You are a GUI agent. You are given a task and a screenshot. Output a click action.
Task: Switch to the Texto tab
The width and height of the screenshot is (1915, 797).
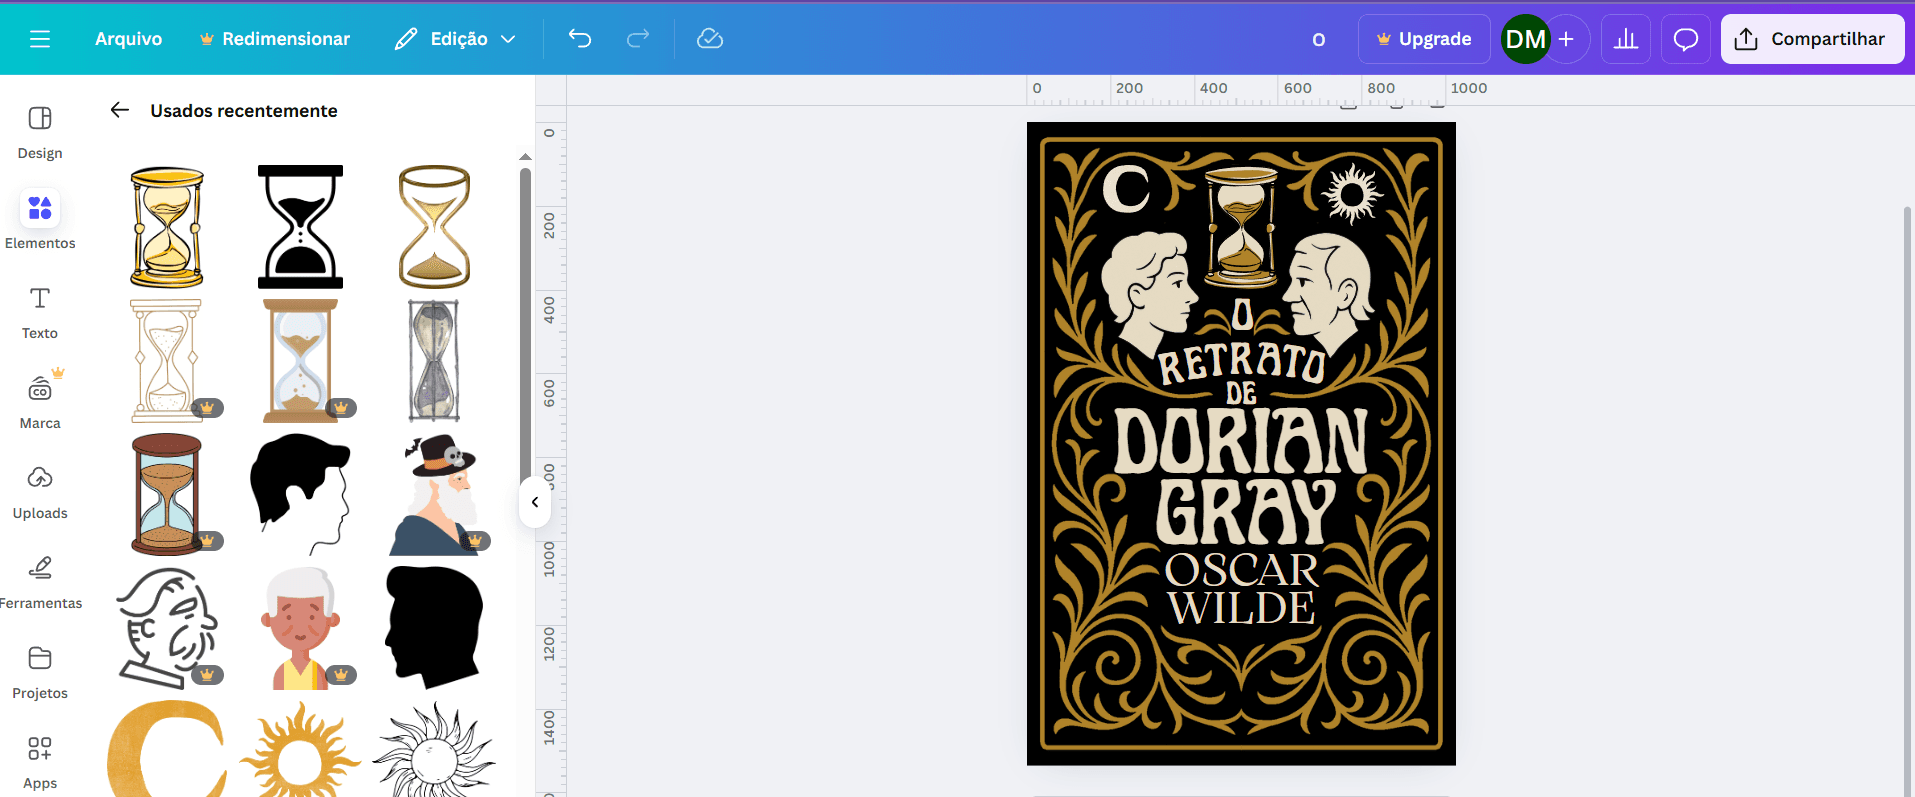coord(40,312)
